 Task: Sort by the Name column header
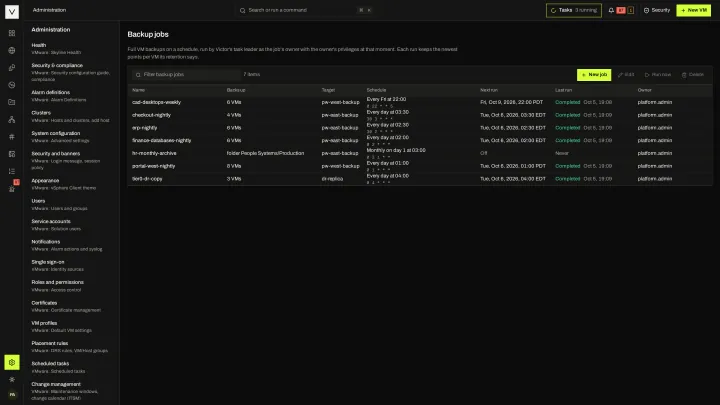pos(139,90)
